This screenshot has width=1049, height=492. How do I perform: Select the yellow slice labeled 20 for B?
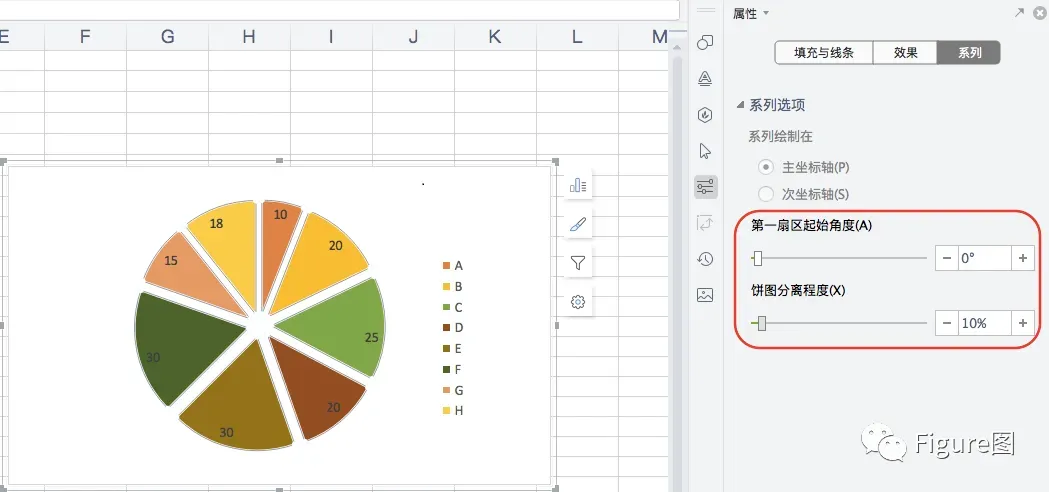click(x=320, y=264)
